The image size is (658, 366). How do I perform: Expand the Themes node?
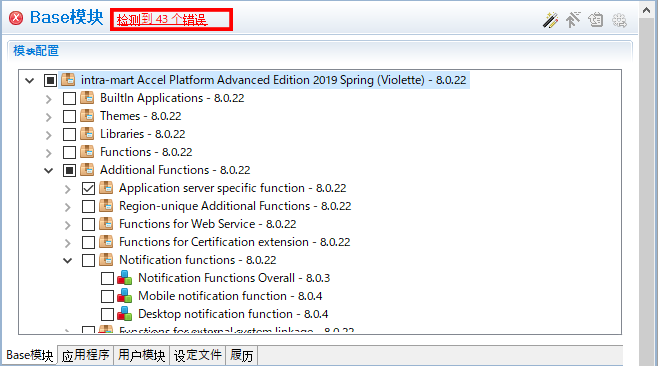coord(49,117)
